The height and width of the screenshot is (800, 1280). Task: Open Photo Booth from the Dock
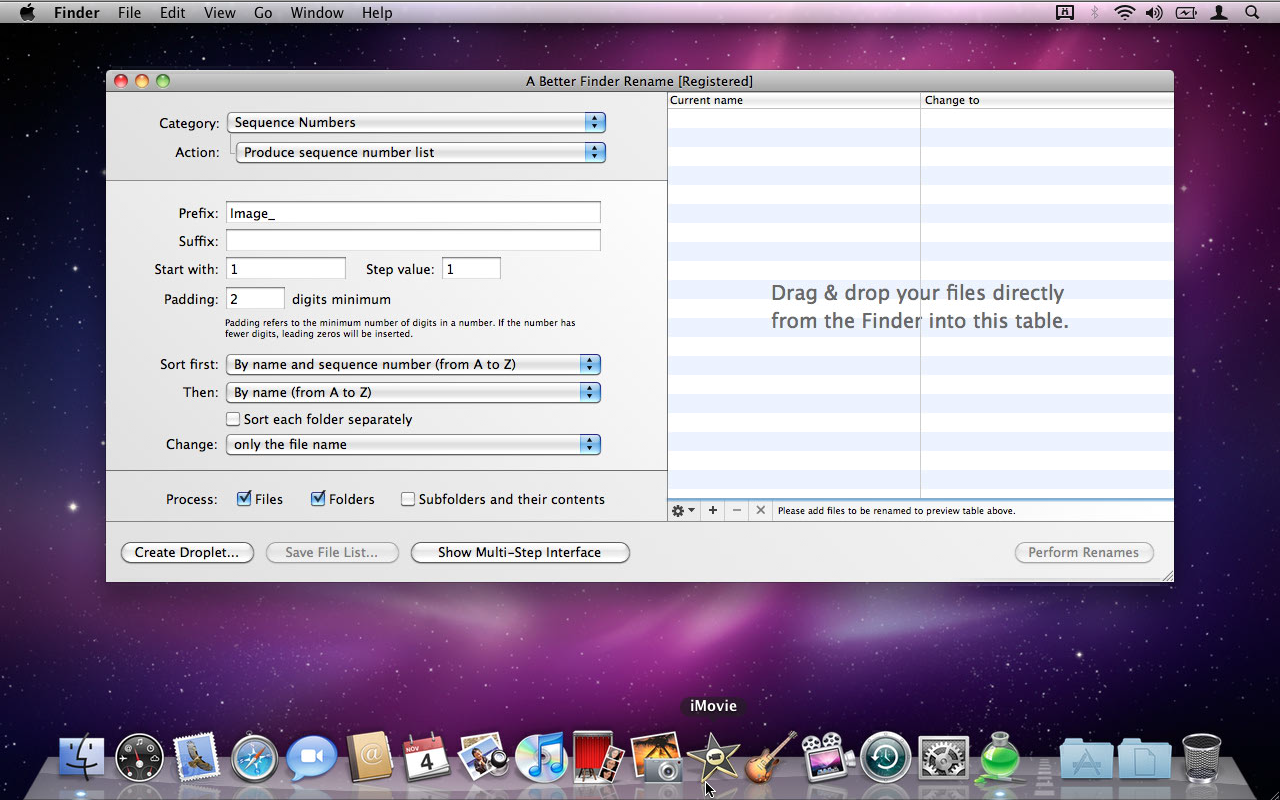[598, 757]
